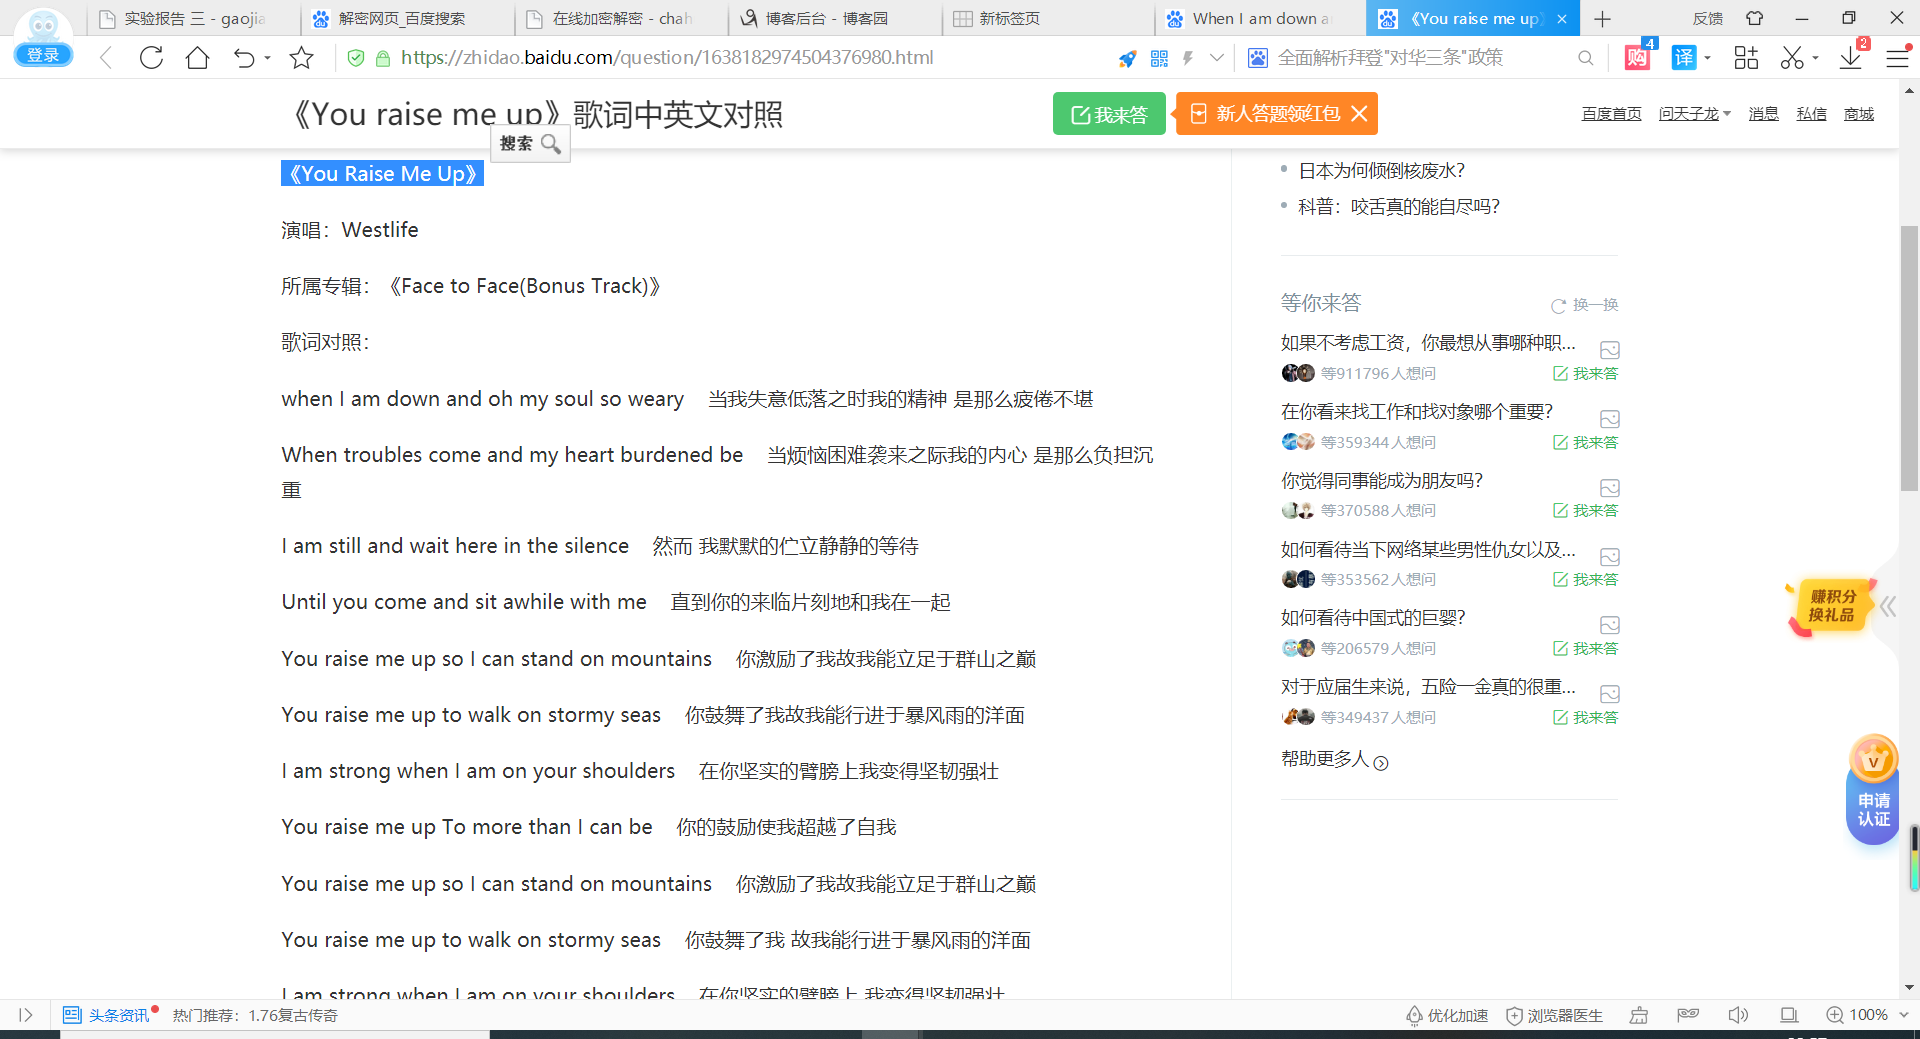Bookmark this page with the star icon
Image resolution: width=1920 pixels, height=1039 pixels.
click(301, 58)
